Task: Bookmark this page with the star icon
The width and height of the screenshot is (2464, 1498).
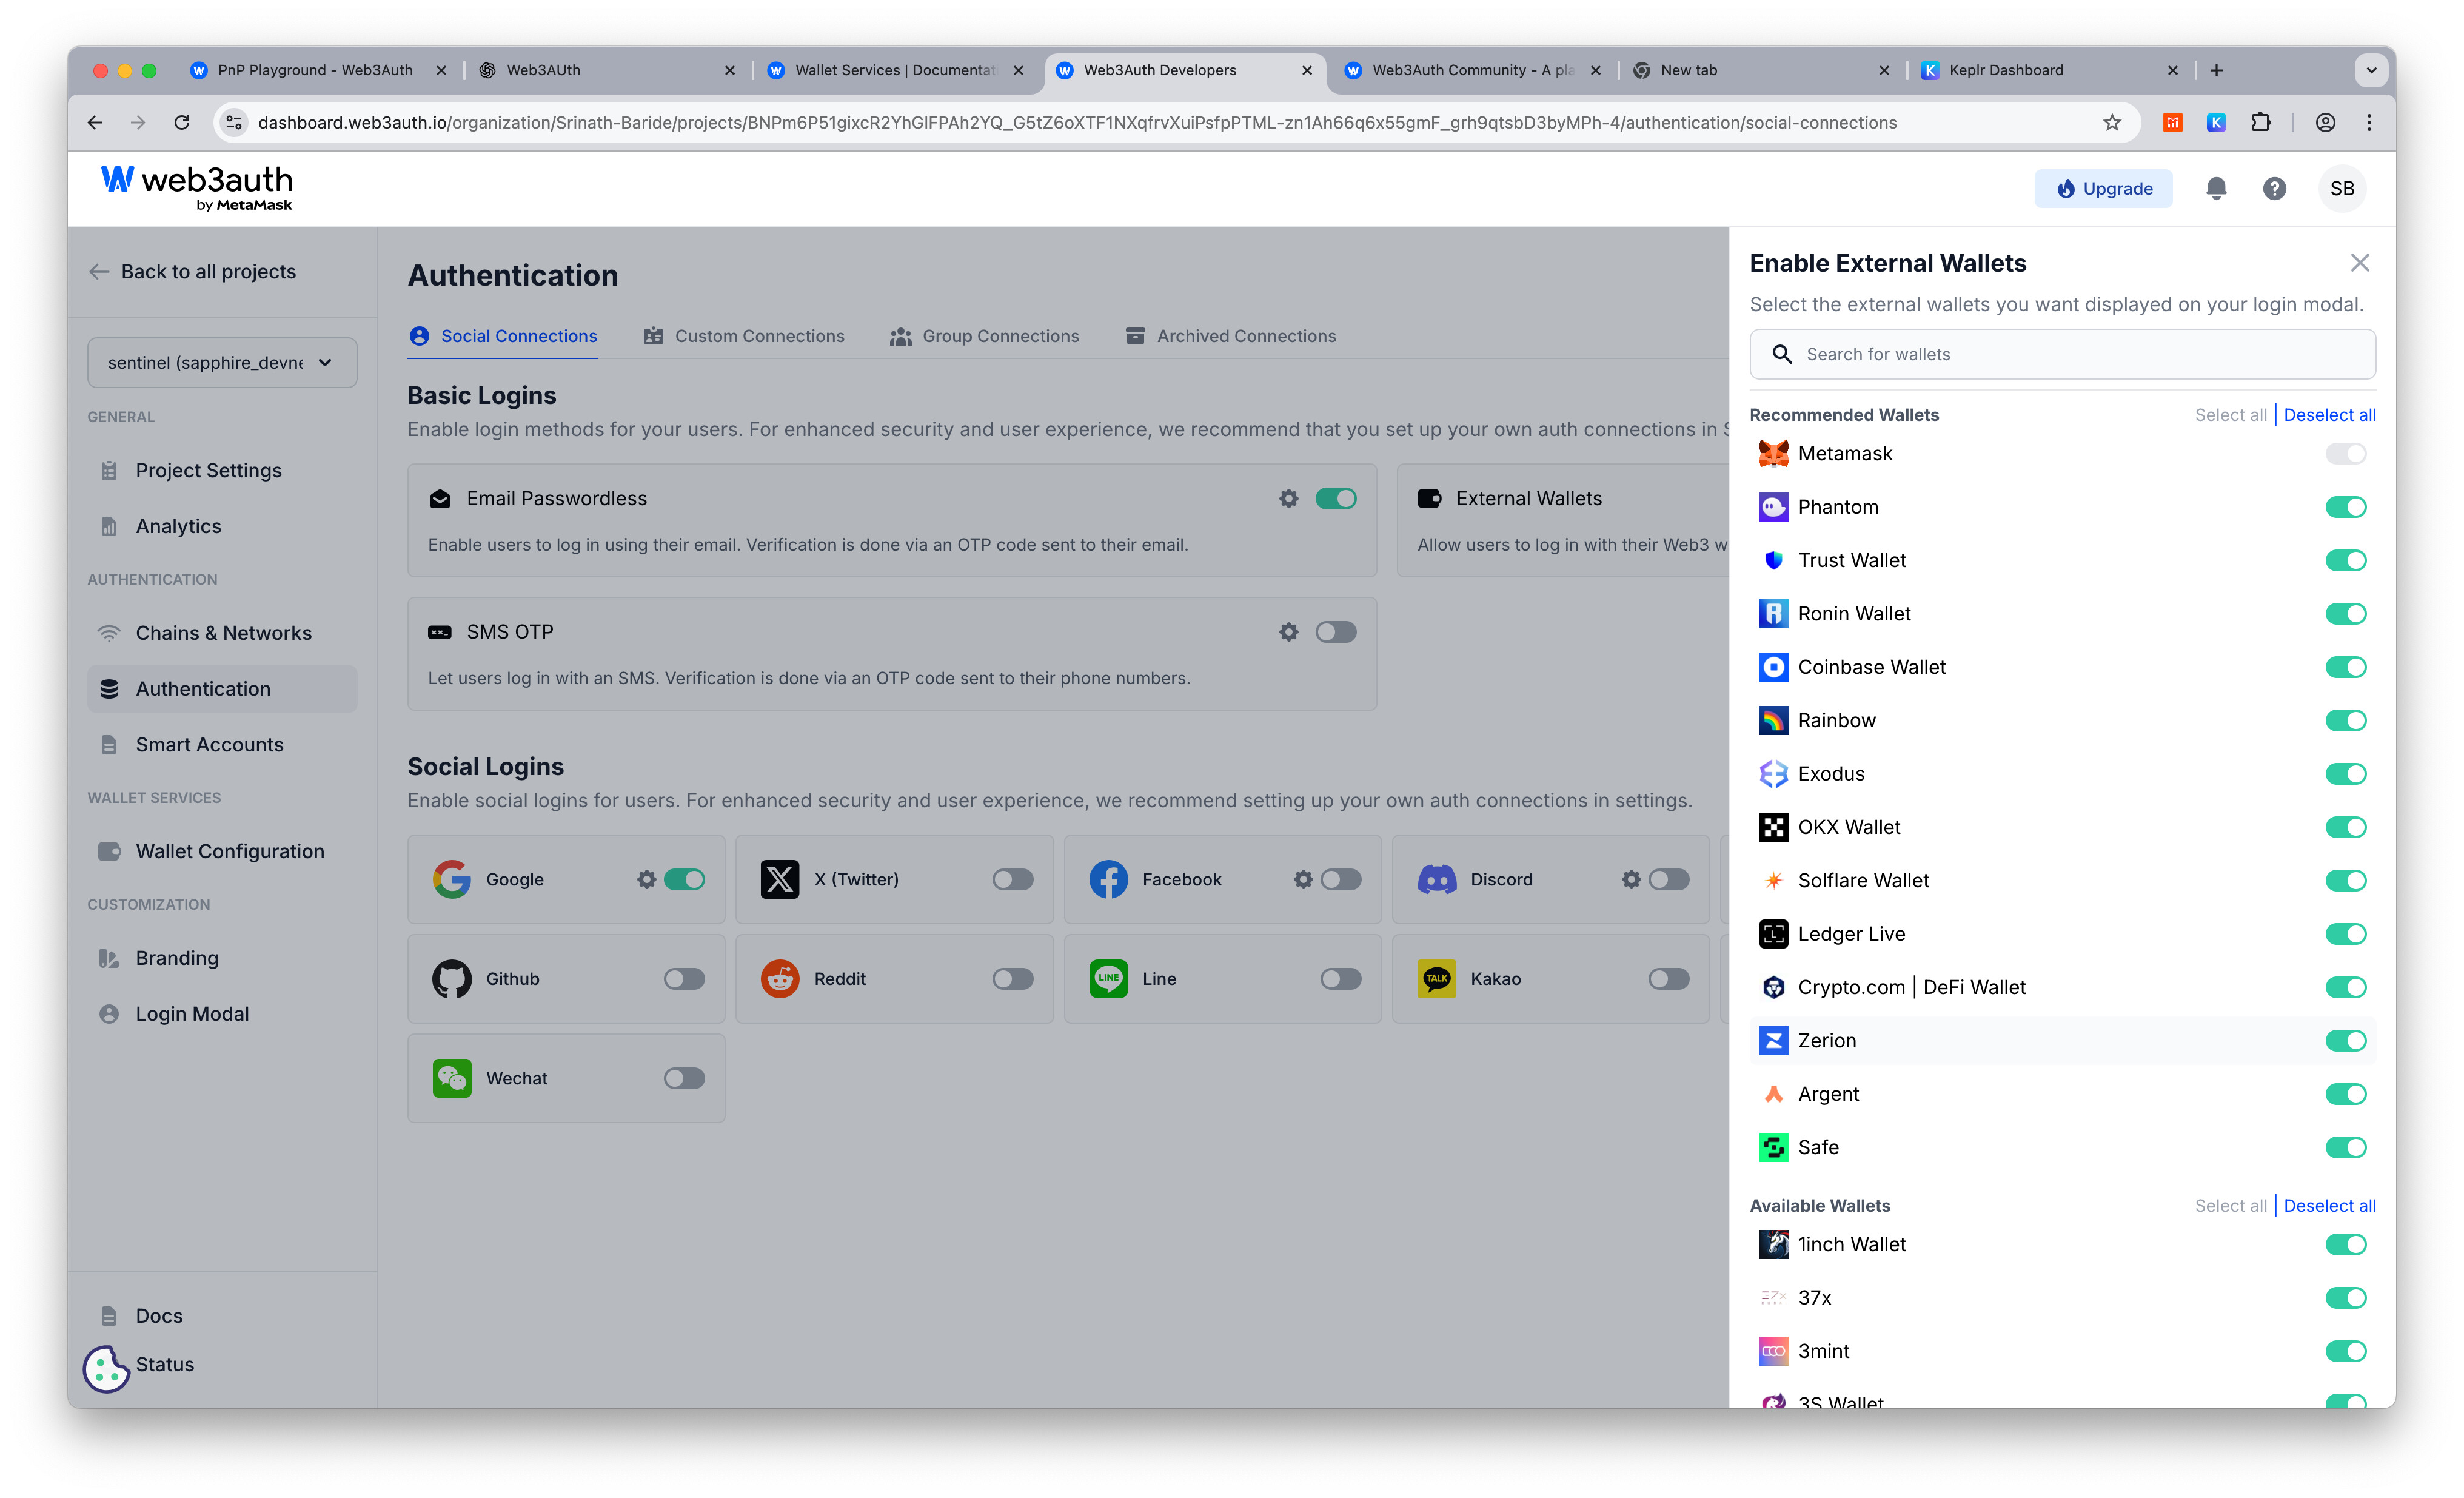Action: pos(2111,122)
